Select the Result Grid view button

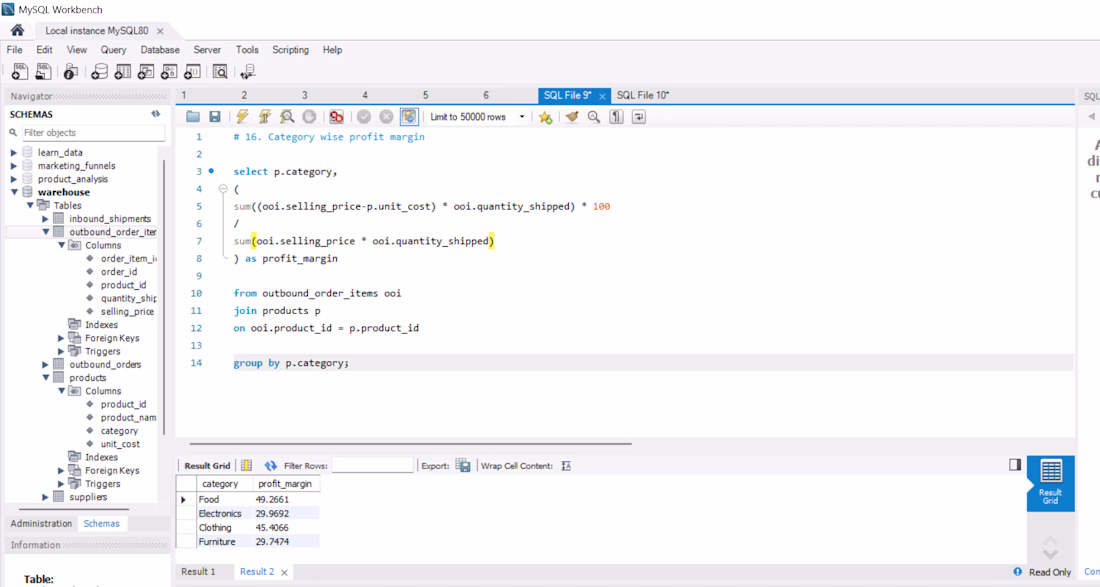pos(1050,483)
